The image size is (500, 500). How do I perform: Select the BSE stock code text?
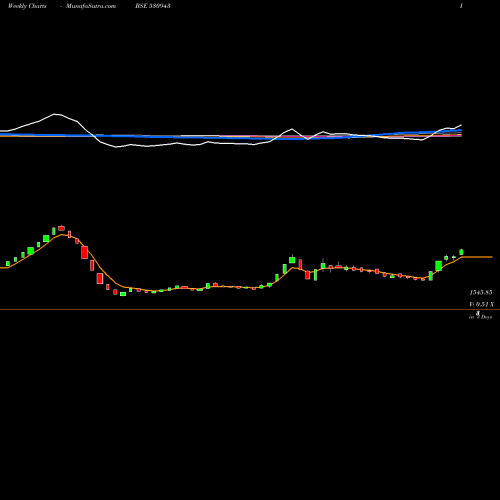coord(153,6)
